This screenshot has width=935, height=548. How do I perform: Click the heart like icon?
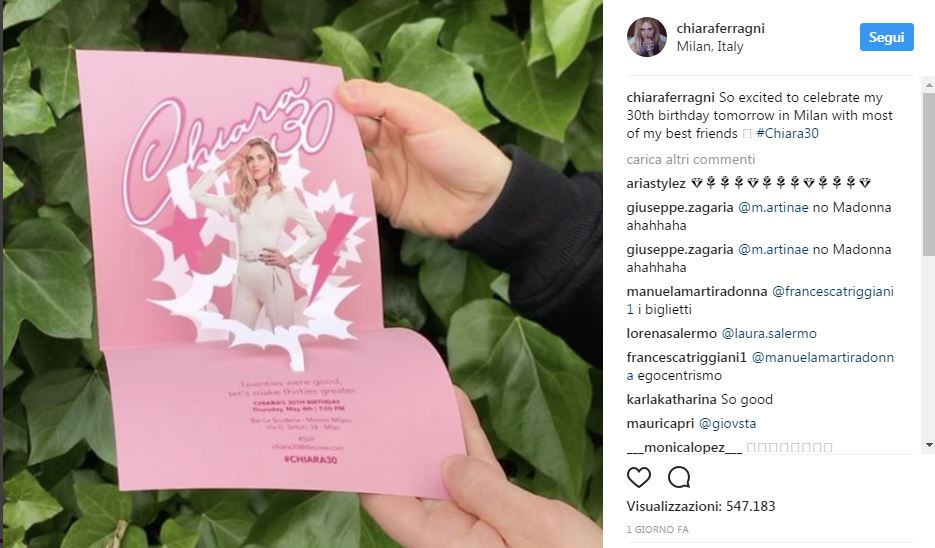(x=639, y=477)
